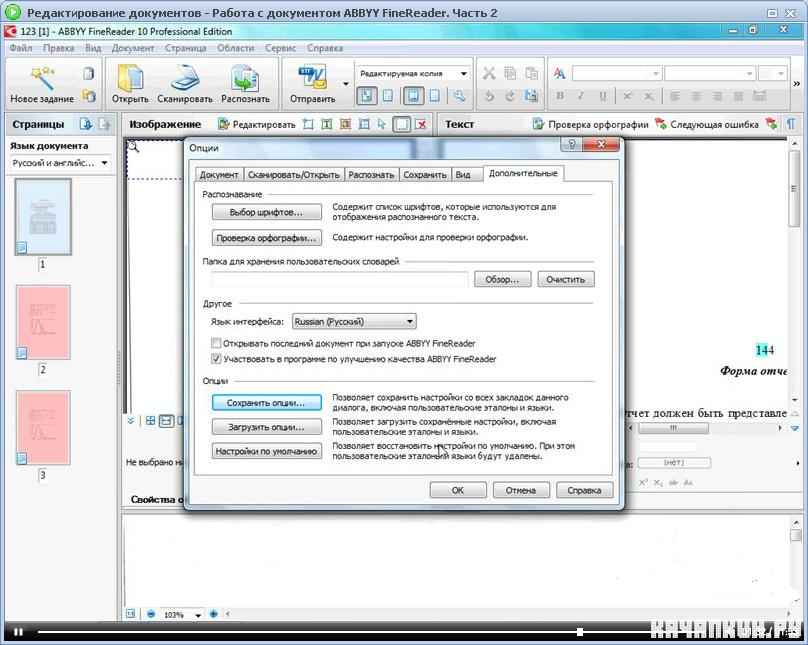Open the document language dropdown
Screen dimensions: 808x645
(60, 163)
